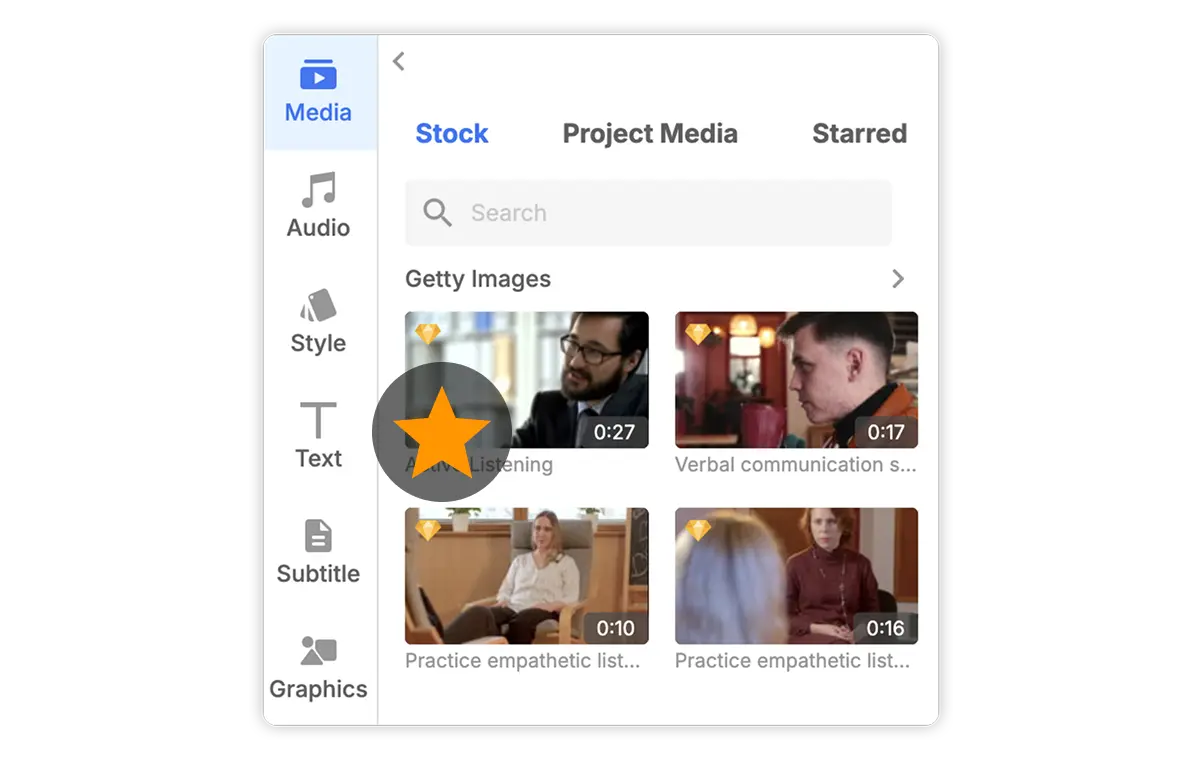Switch to the Stock tab
Viewport: 1200px width, 760px height.
451,133
